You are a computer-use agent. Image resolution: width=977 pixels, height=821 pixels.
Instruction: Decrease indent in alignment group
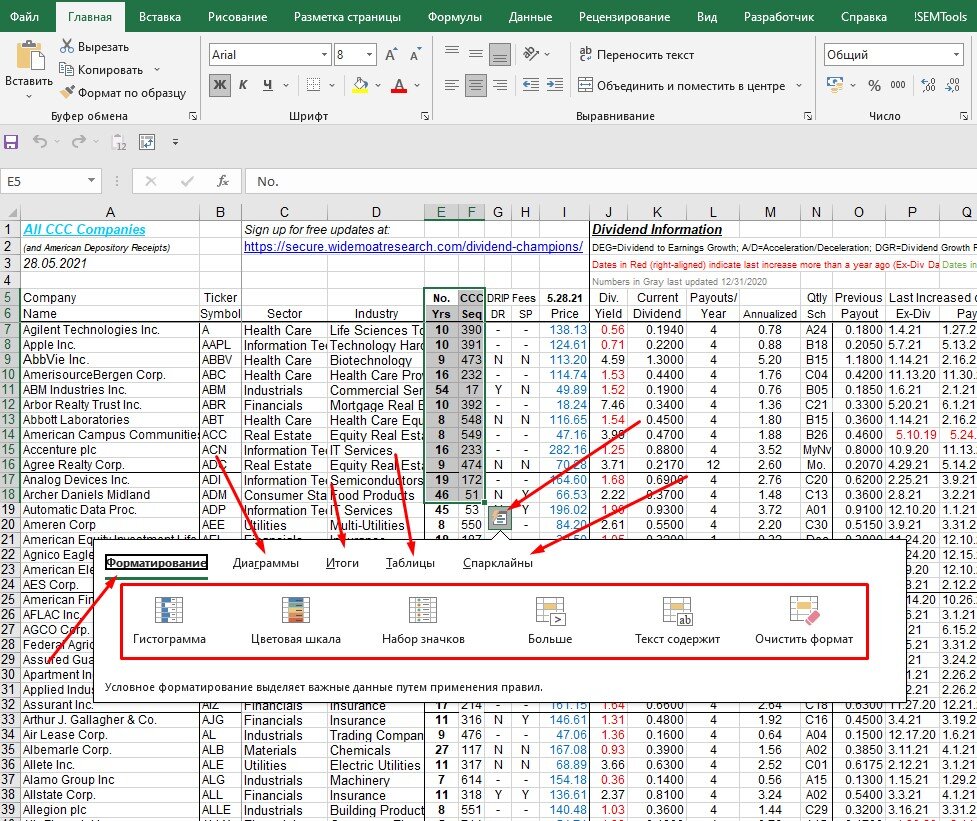(531, 85)
